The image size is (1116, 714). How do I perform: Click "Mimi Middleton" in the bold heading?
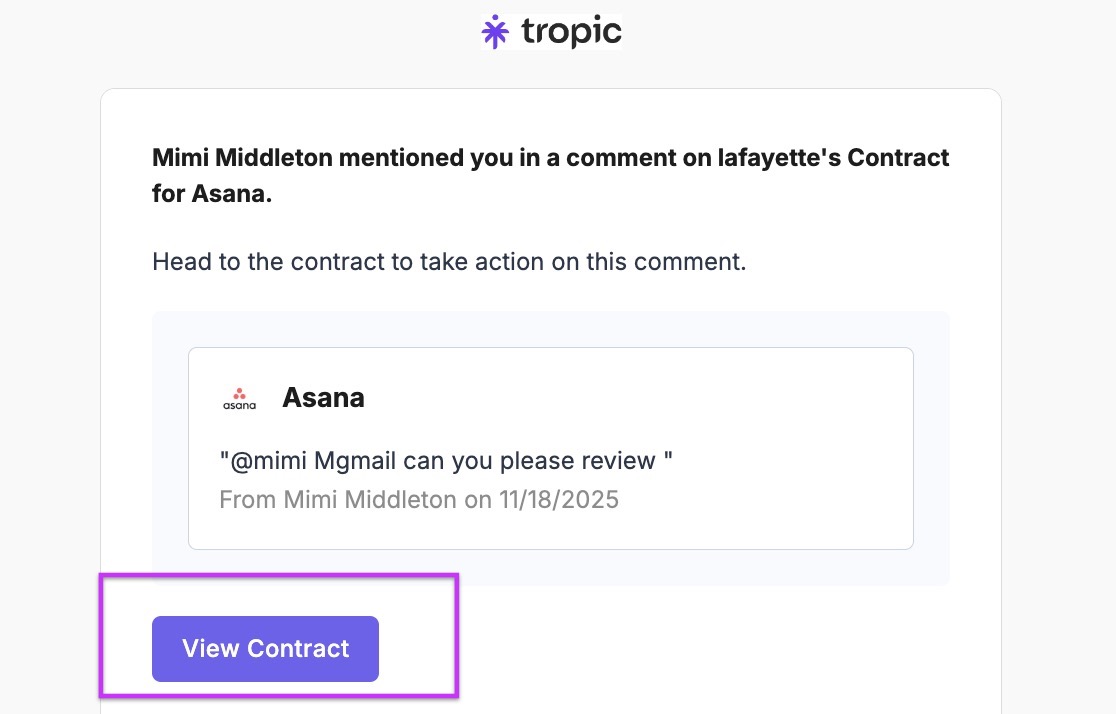(239, 158)
